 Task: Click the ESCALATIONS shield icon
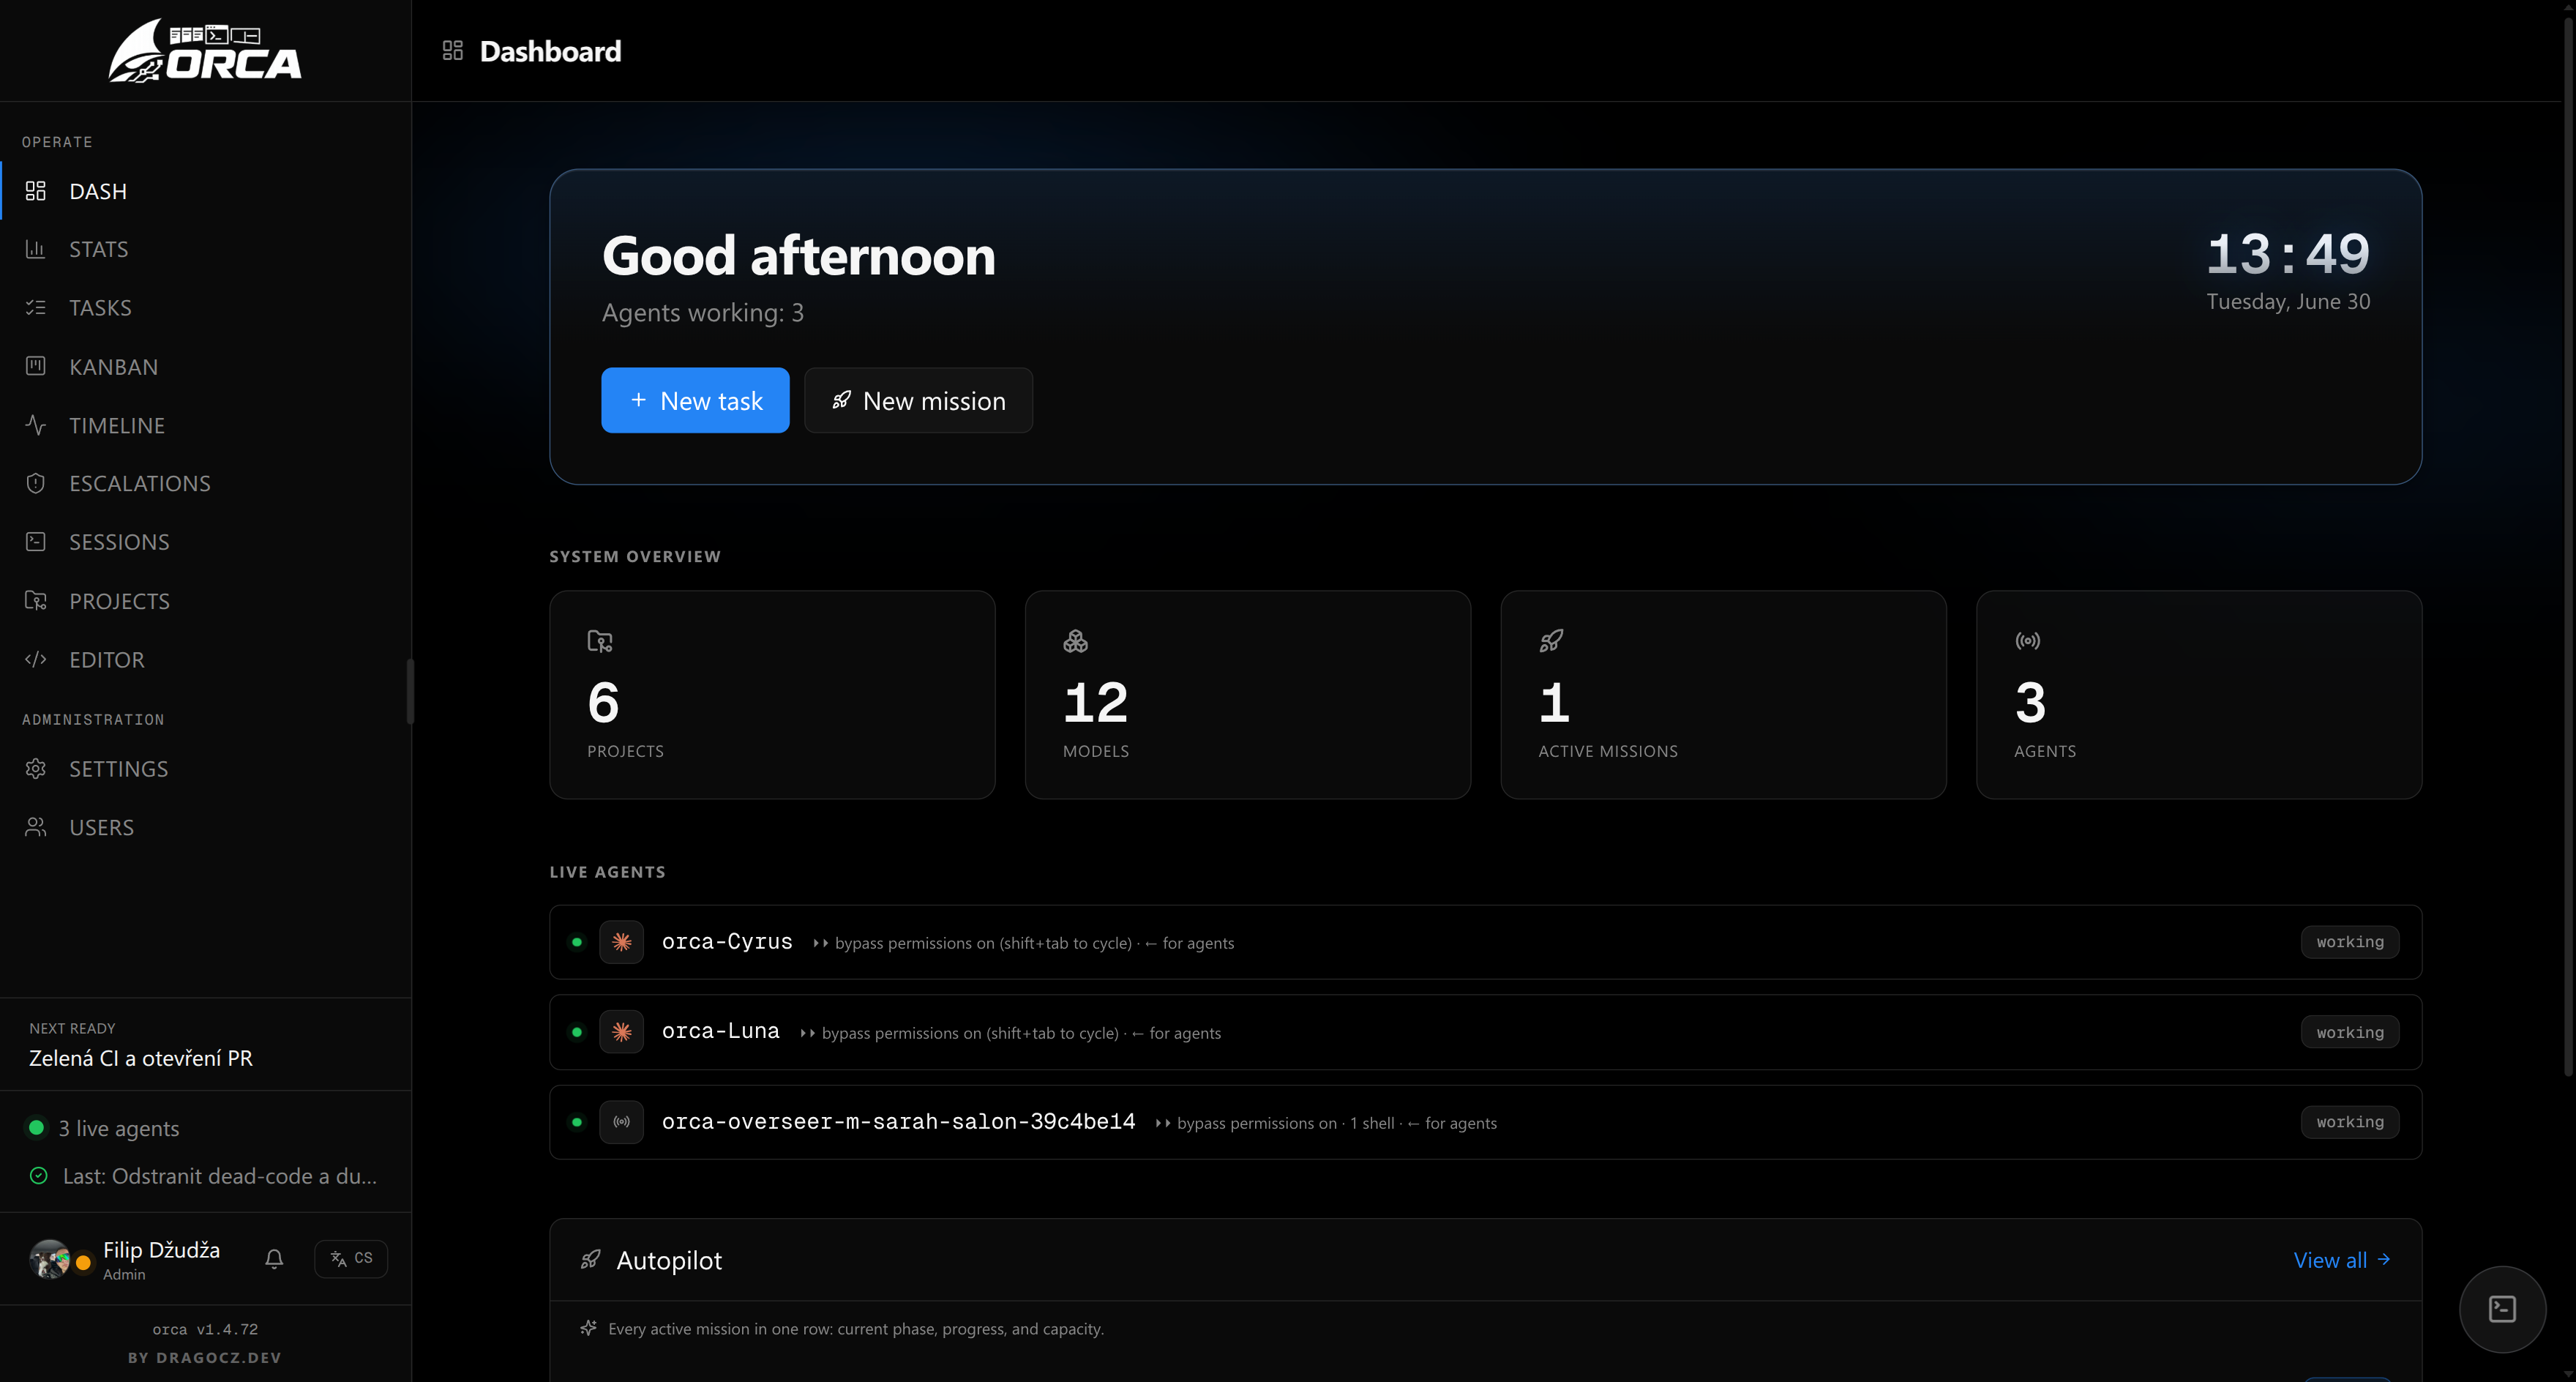pos(36,484)
